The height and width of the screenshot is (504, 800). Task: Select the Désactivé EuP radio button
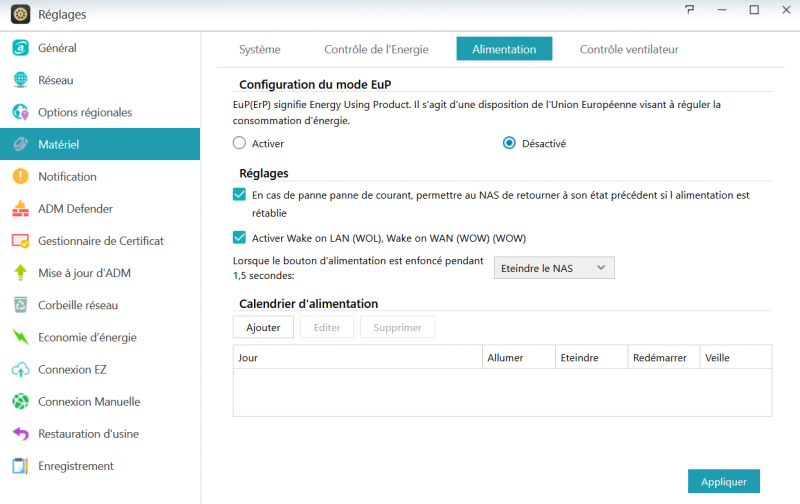click(509, 143)
